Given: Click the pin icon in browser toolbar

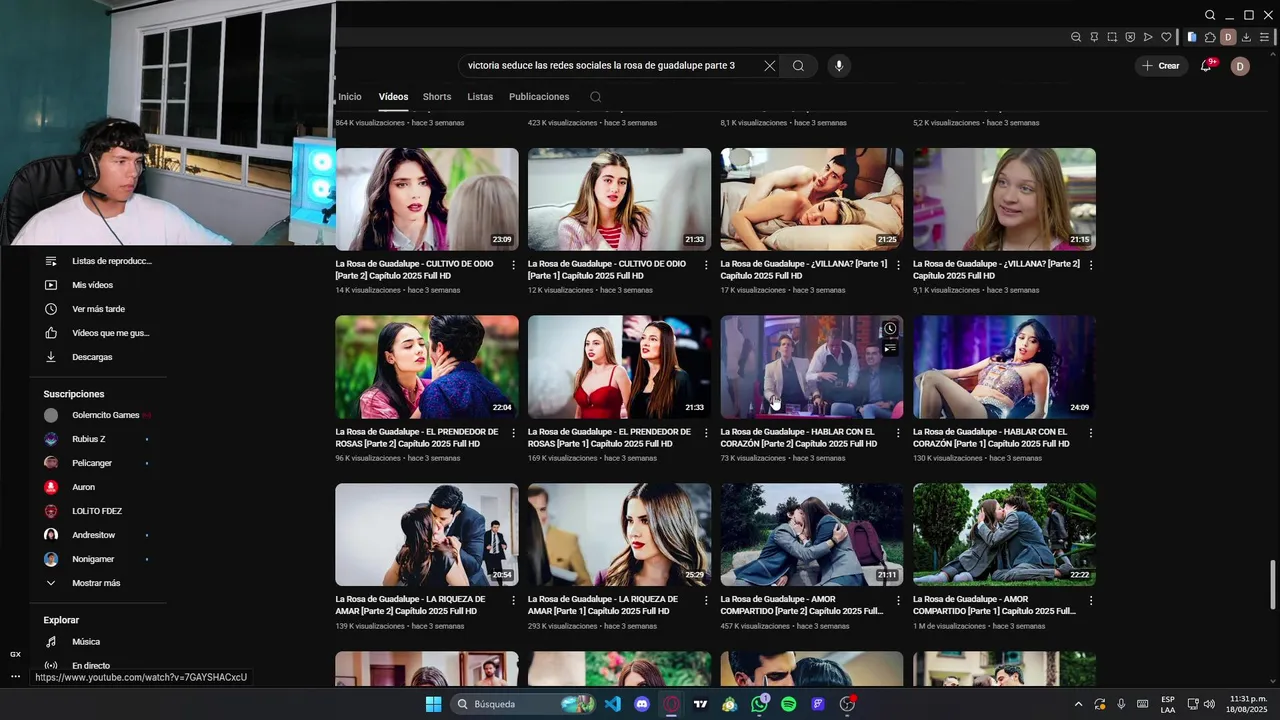Looking at the screenshot, I should tap(1094, 37).
